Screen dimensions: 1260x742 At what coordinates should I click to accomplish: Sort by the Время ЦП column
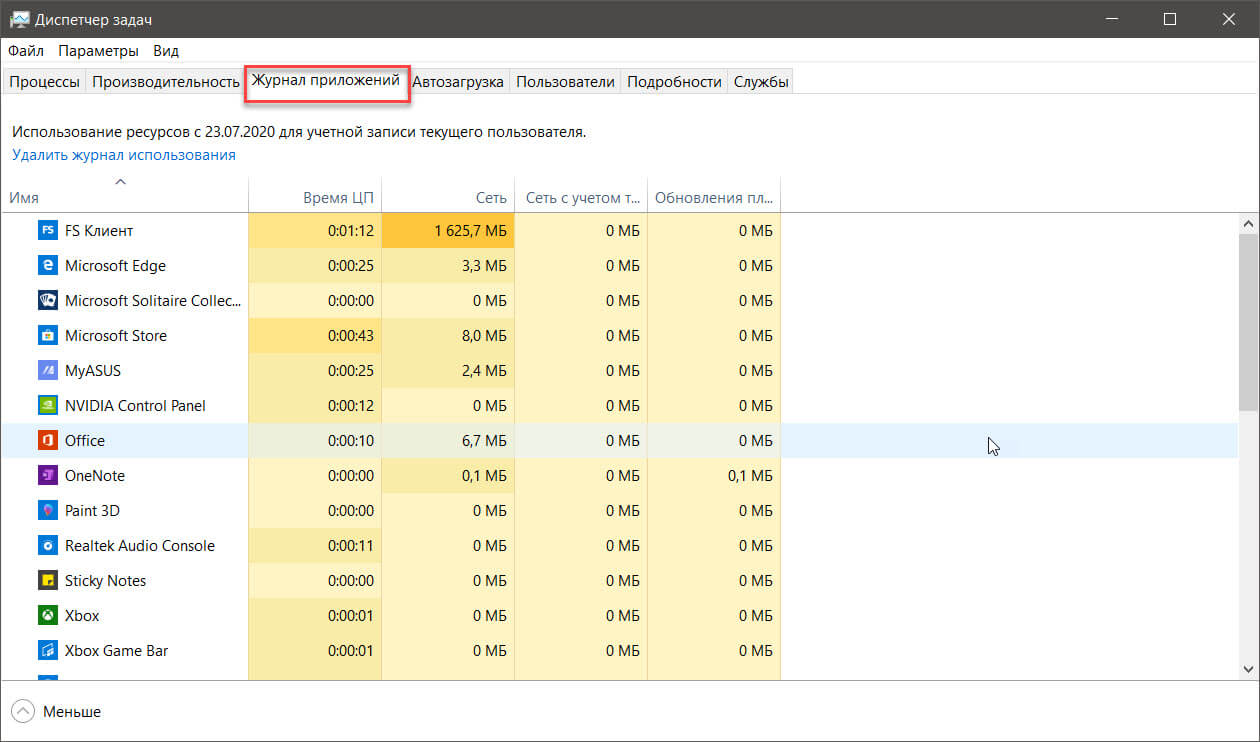coord(338,198)
